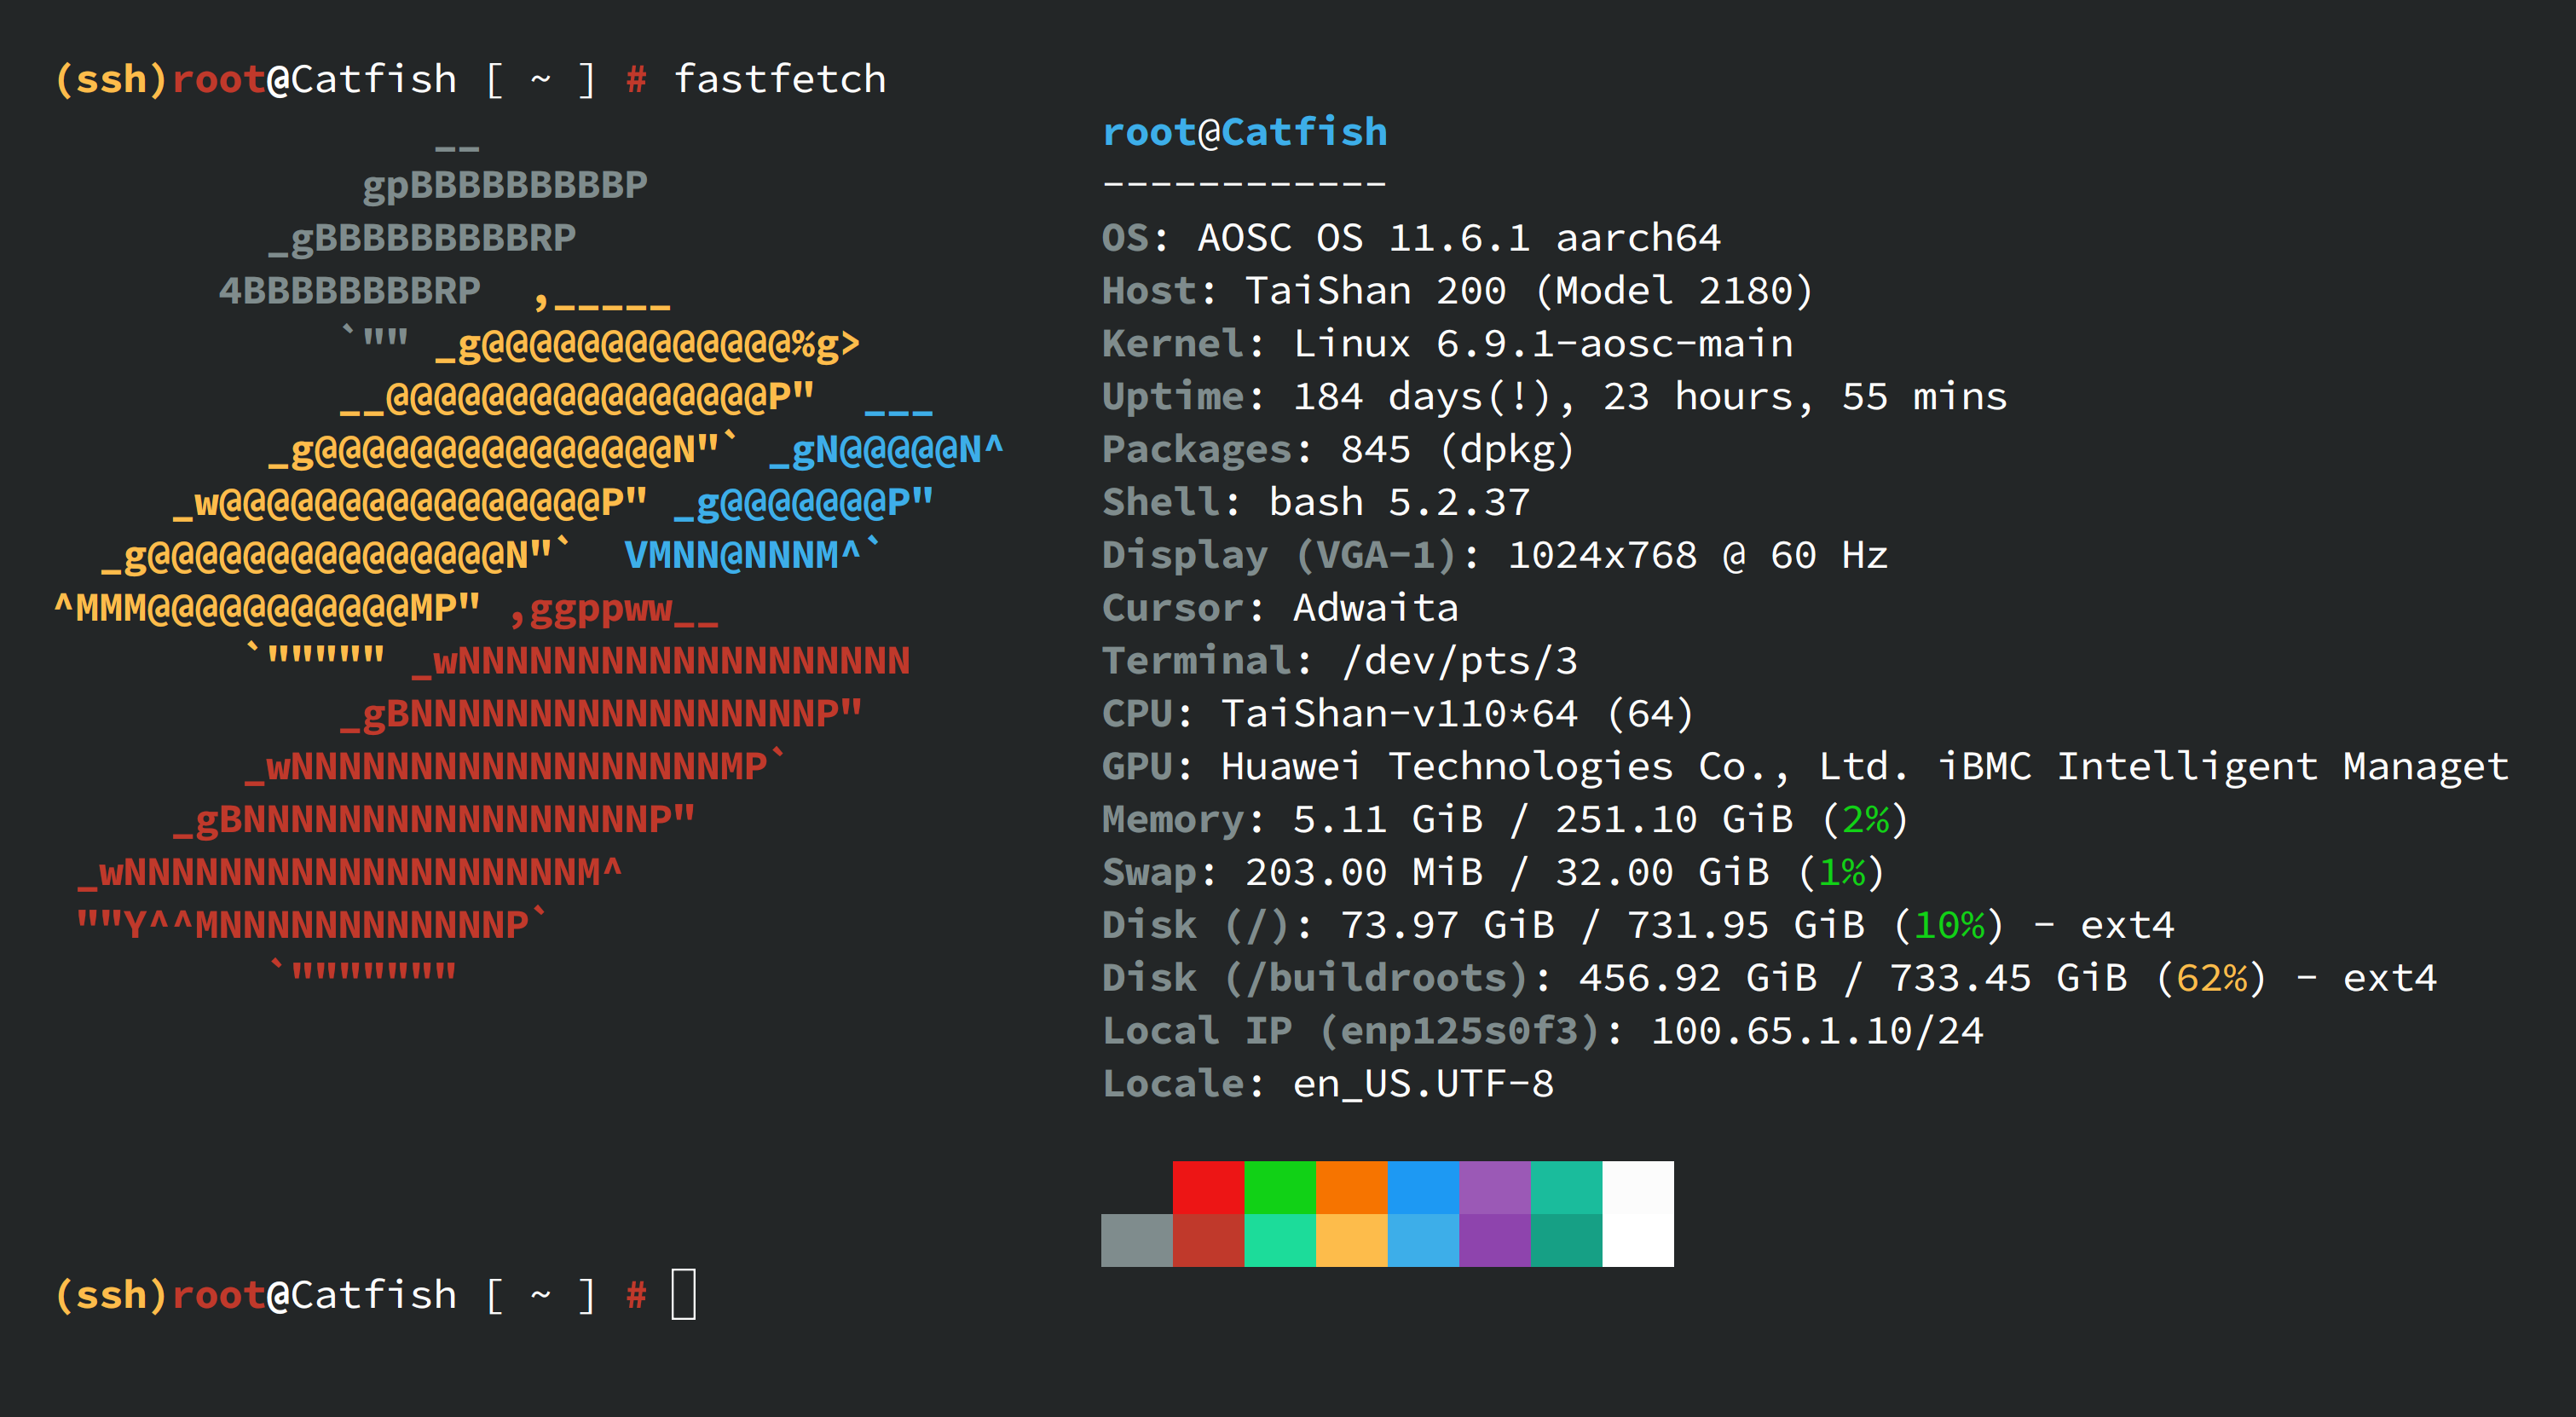Click the Local IP address 100.65.1.10/24

point(1816,1031)
